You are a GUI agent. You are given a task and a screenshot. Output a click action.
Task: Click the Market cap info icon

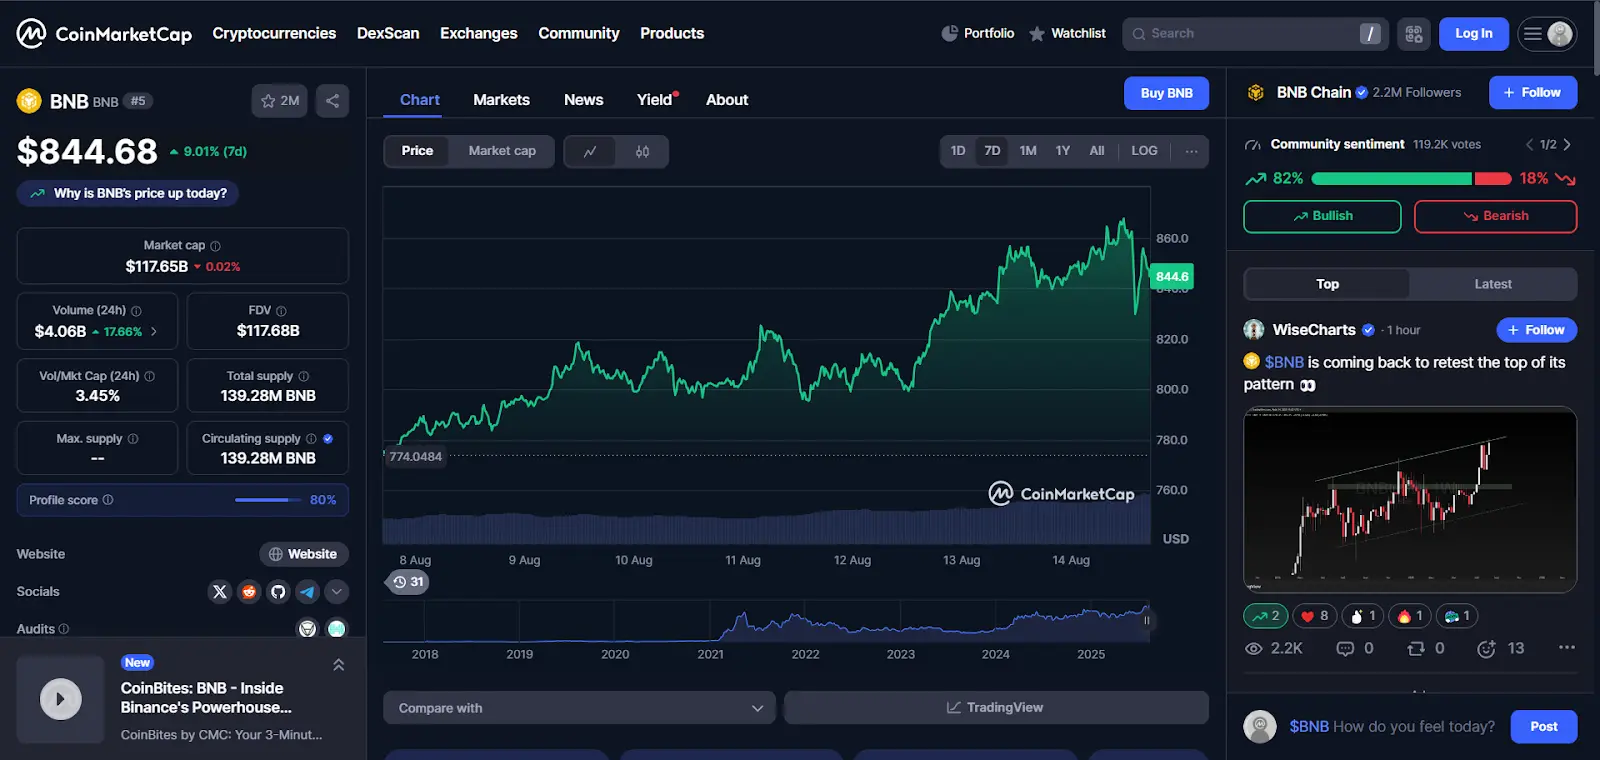pos(215,246)
